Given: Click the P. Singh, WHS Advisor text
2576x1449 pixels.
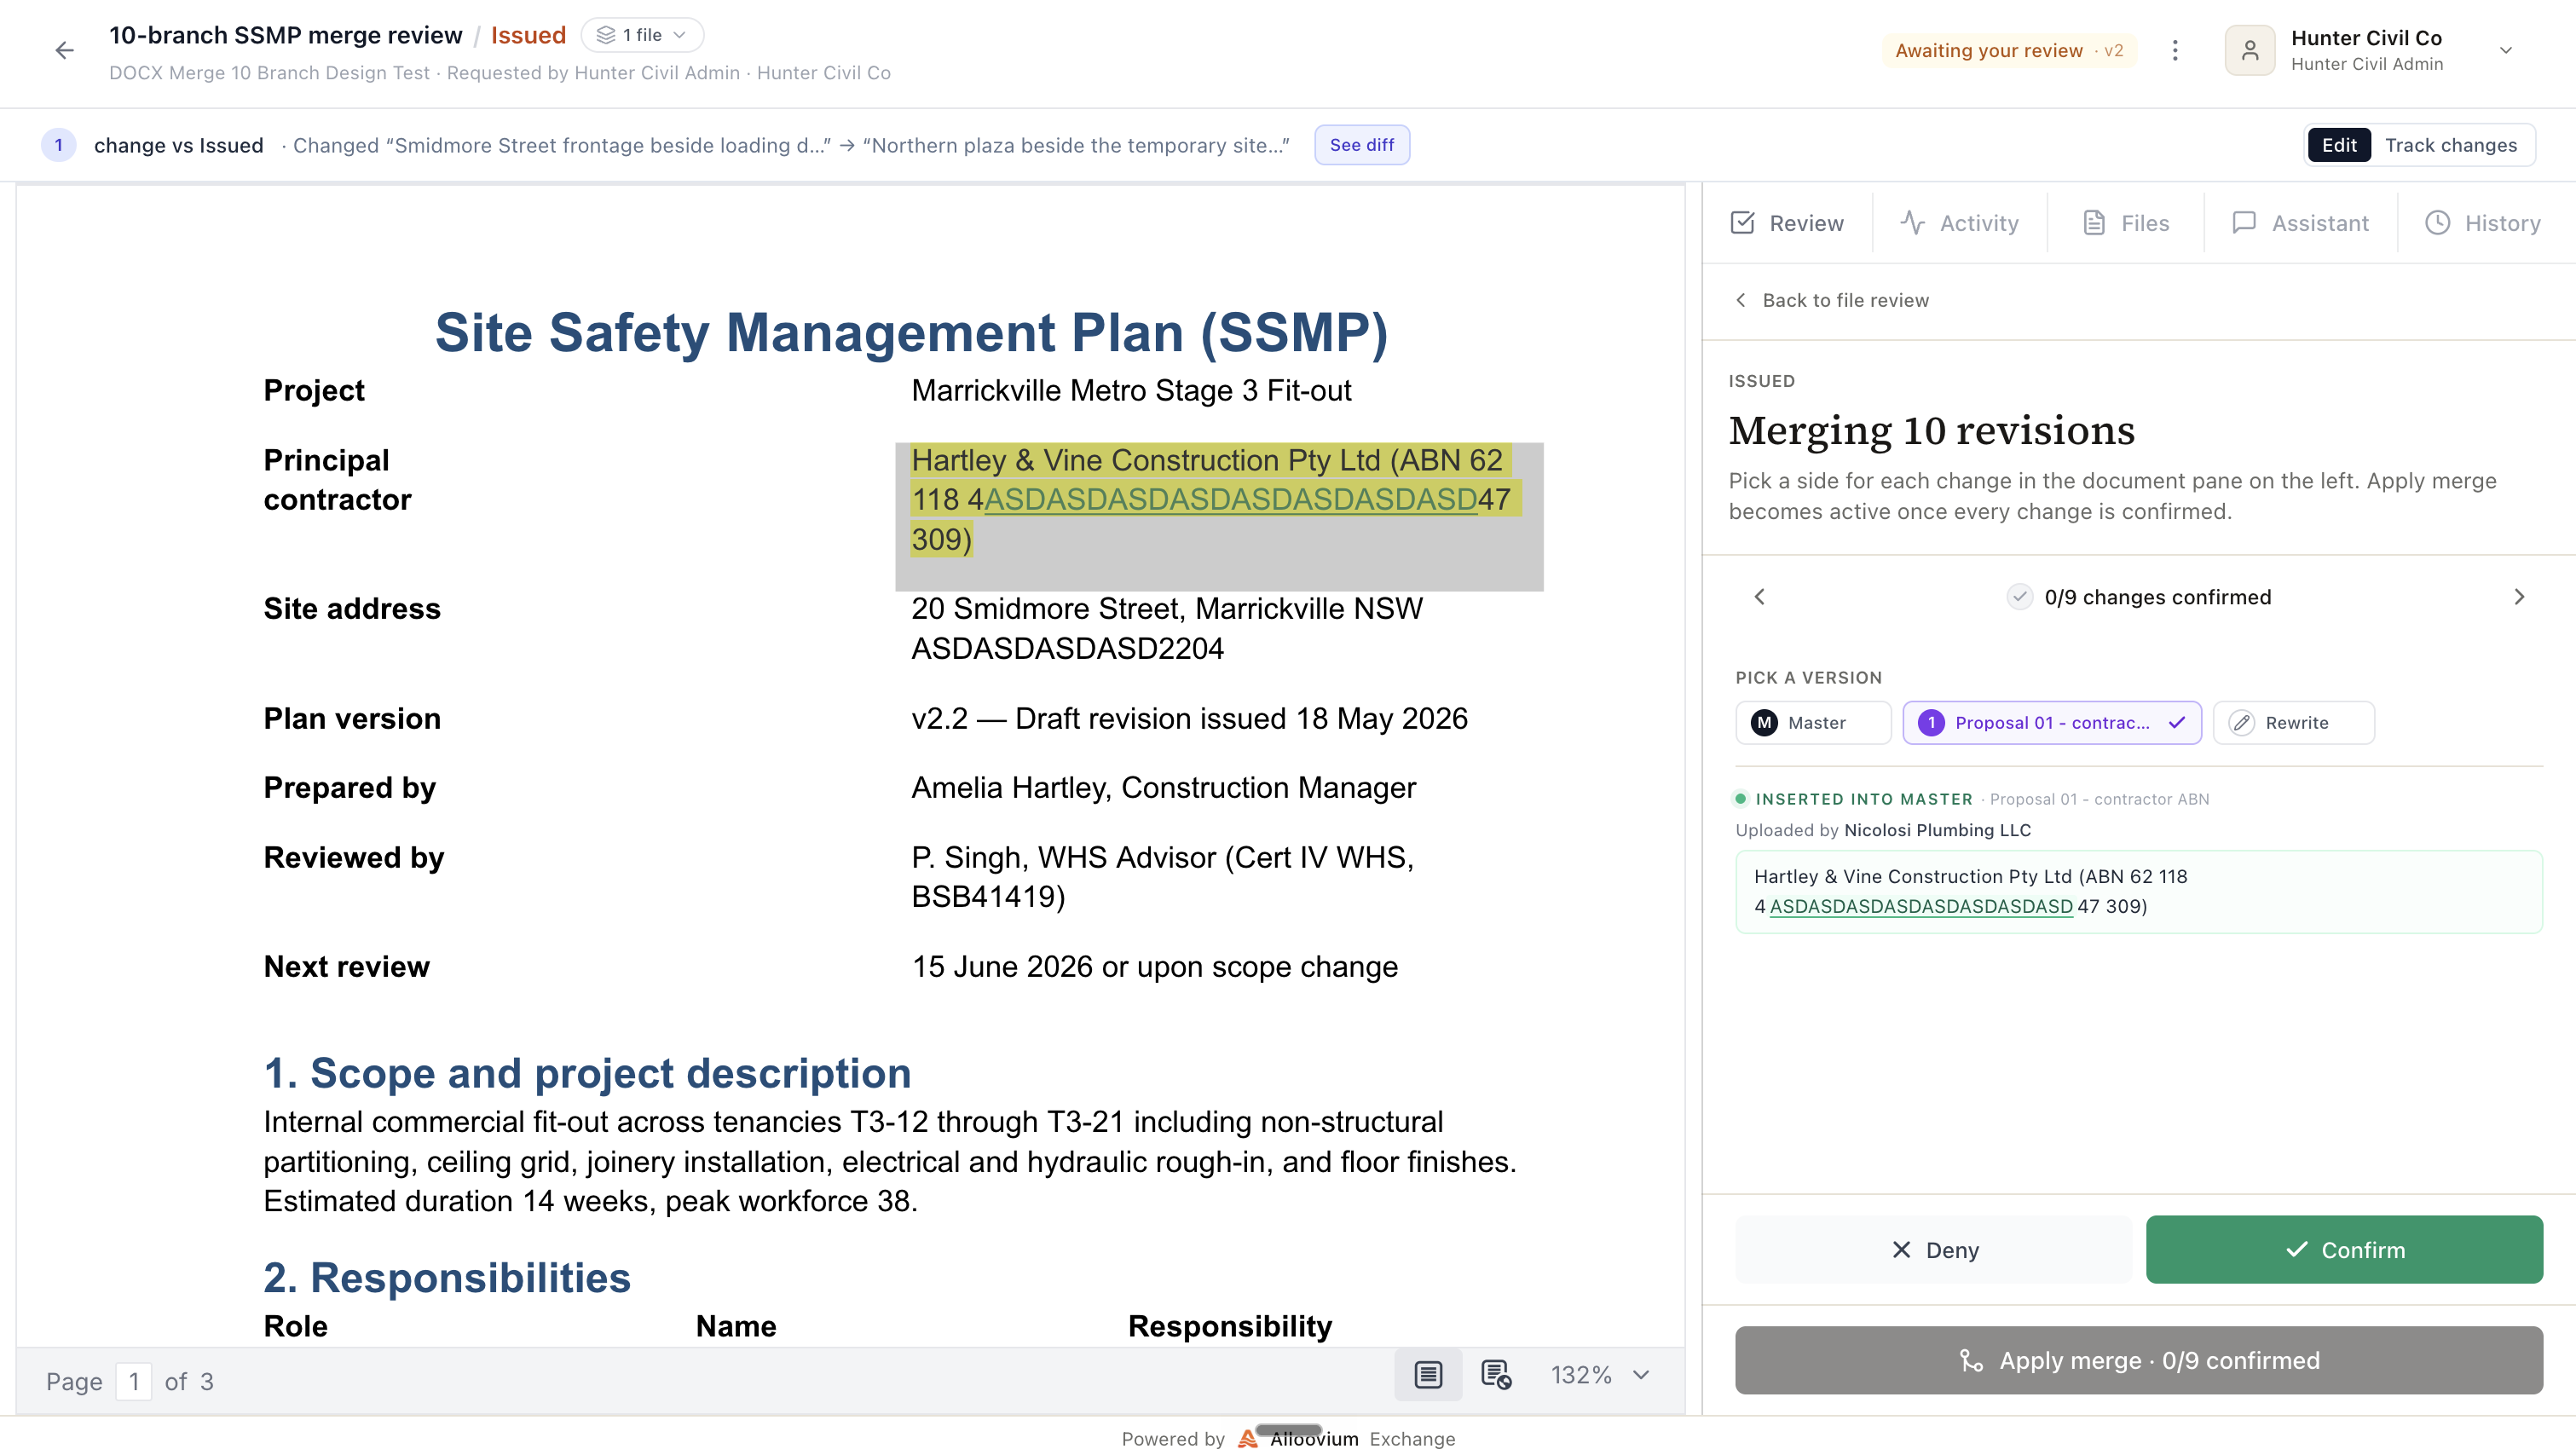Looking at the screenshot, I should point(1162,876).
